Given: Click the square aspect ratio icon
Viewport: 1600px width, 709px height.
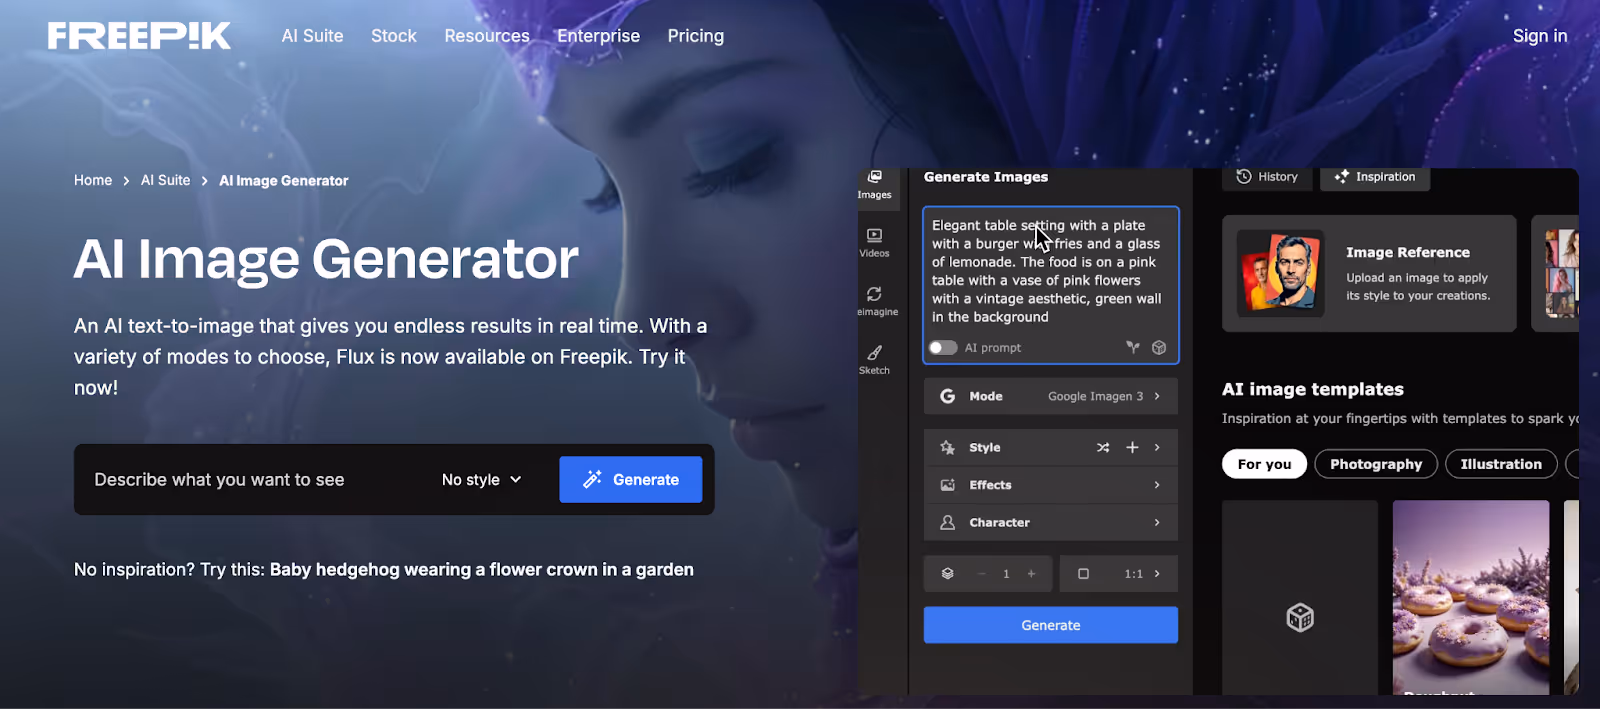Looking at the screenshot, I should tap(1083, 574).
